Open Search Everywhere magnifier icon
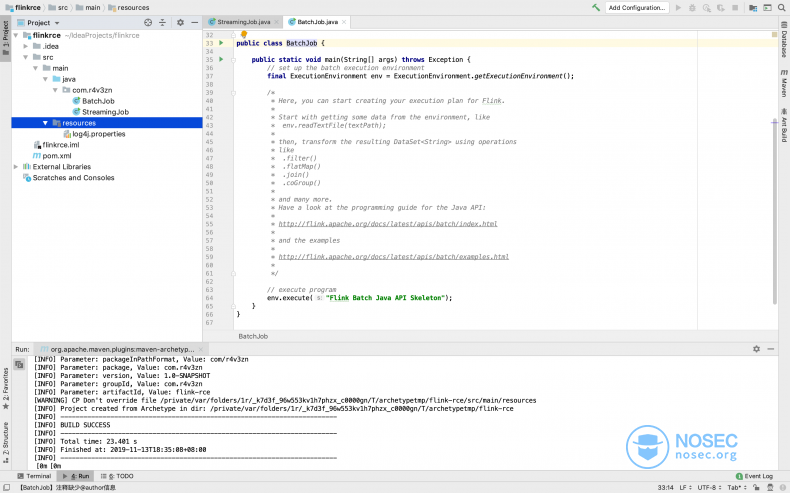The height and width of the screenshot is (493, 790). [x=781, y=8]
